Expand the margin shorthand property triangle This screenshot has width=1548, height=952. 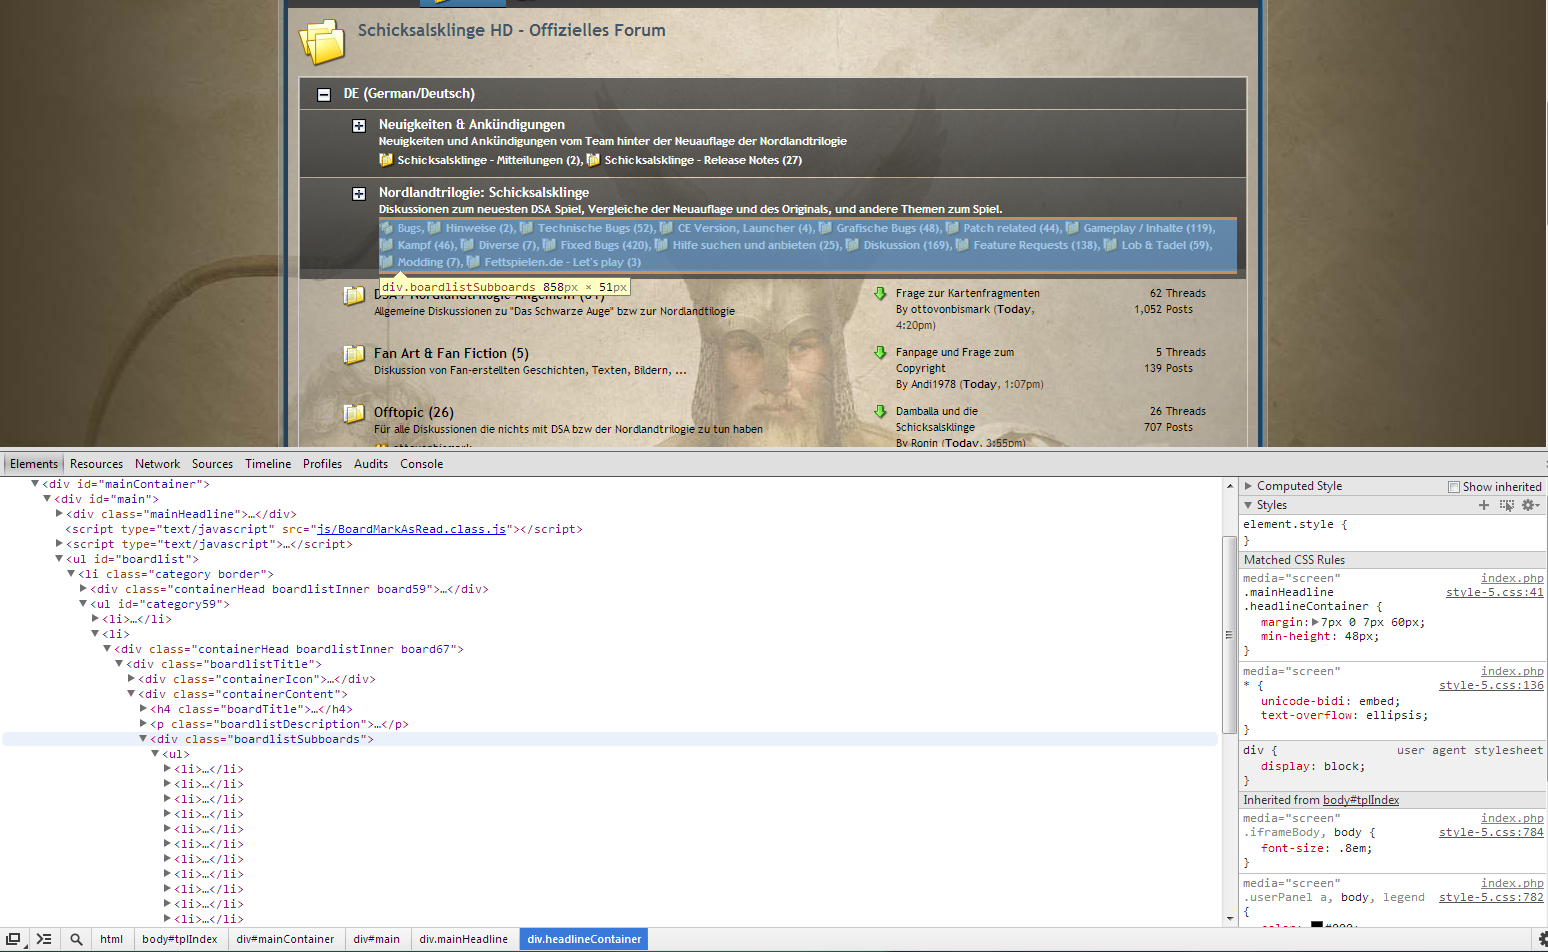tap(1315, 622)
